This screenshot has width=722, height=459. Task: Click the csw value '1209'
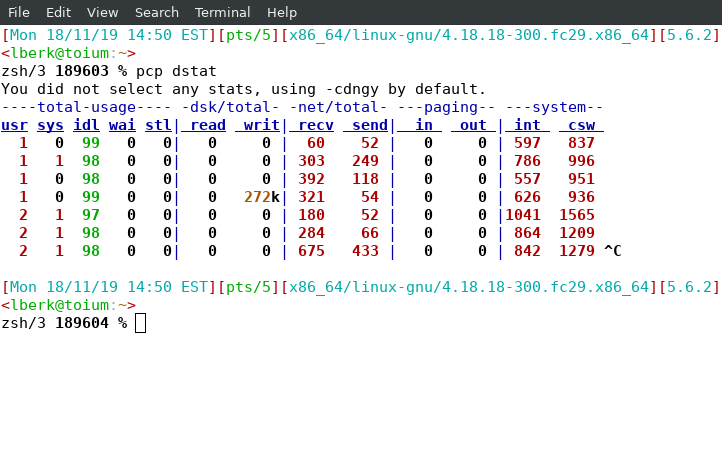point(576,233)
